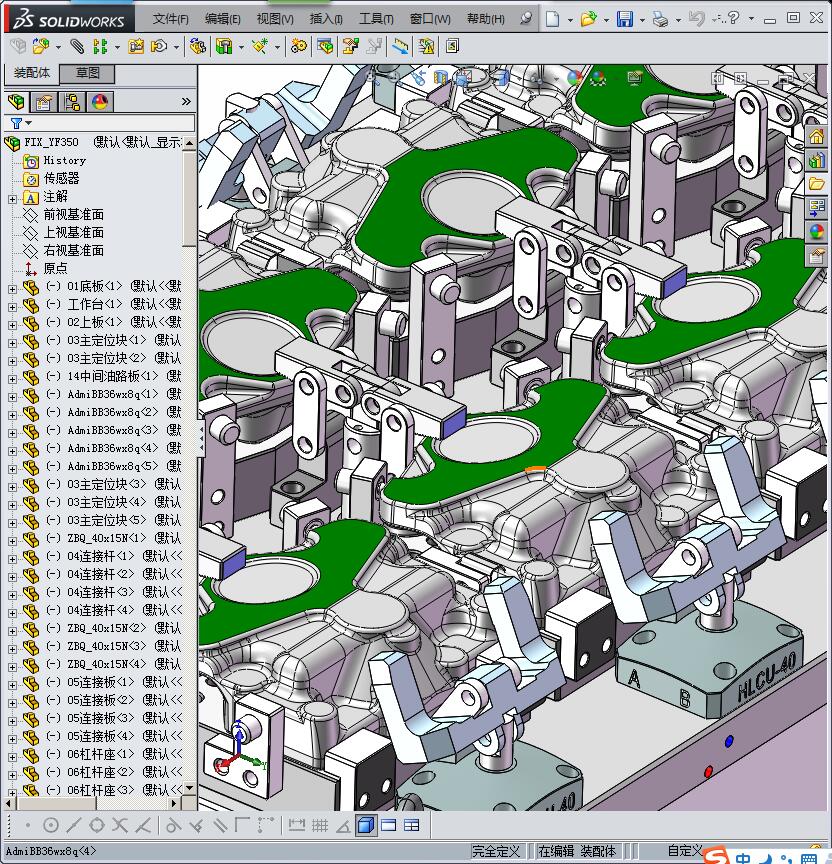The image size is (832, 864).
Task: Click the Linear Component Pattern icon
Action: (99, 46)
